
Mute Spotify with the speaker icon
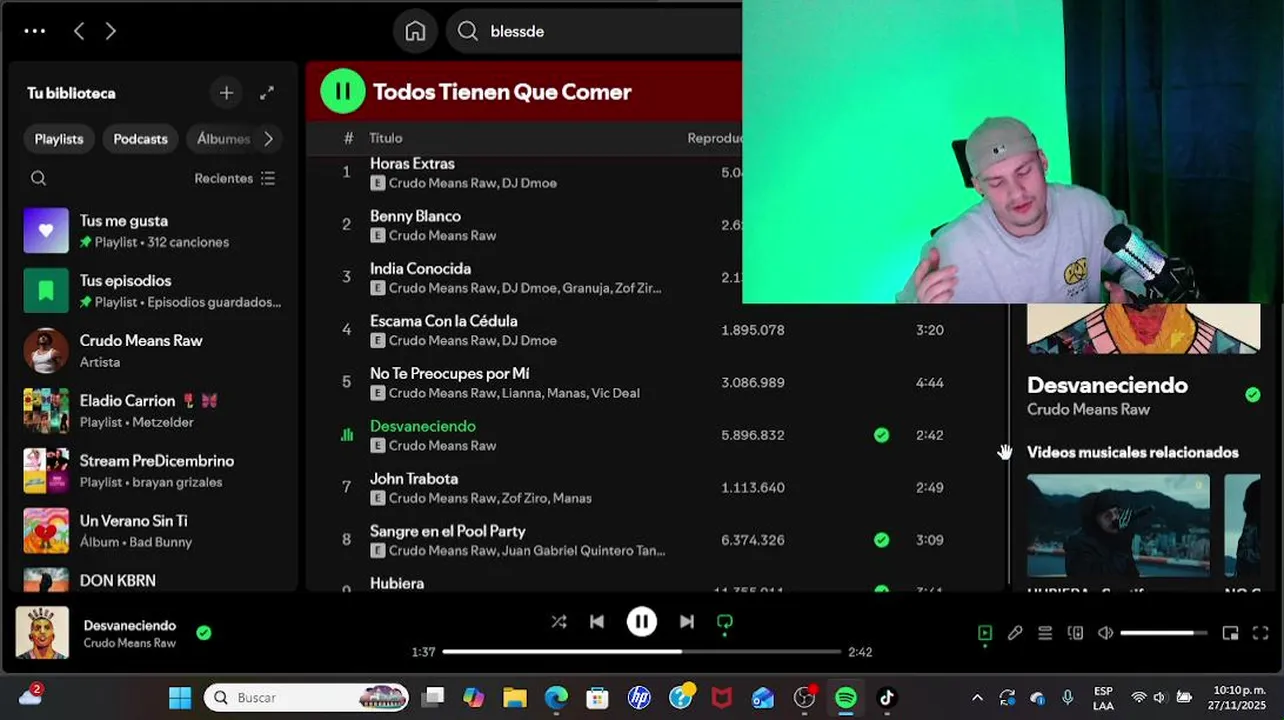(x=1105, y=633)
